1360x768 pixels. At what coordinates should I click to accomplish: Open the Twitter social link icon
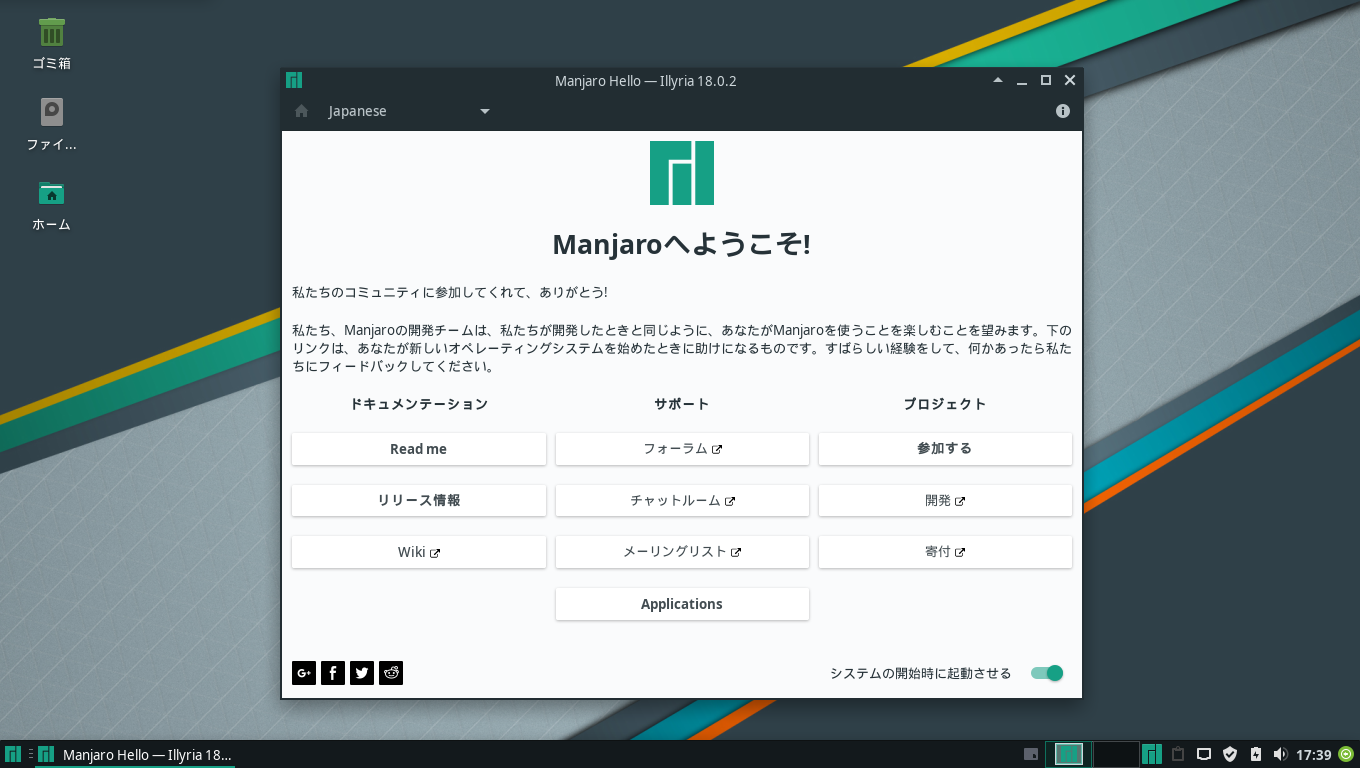[362, 673]
